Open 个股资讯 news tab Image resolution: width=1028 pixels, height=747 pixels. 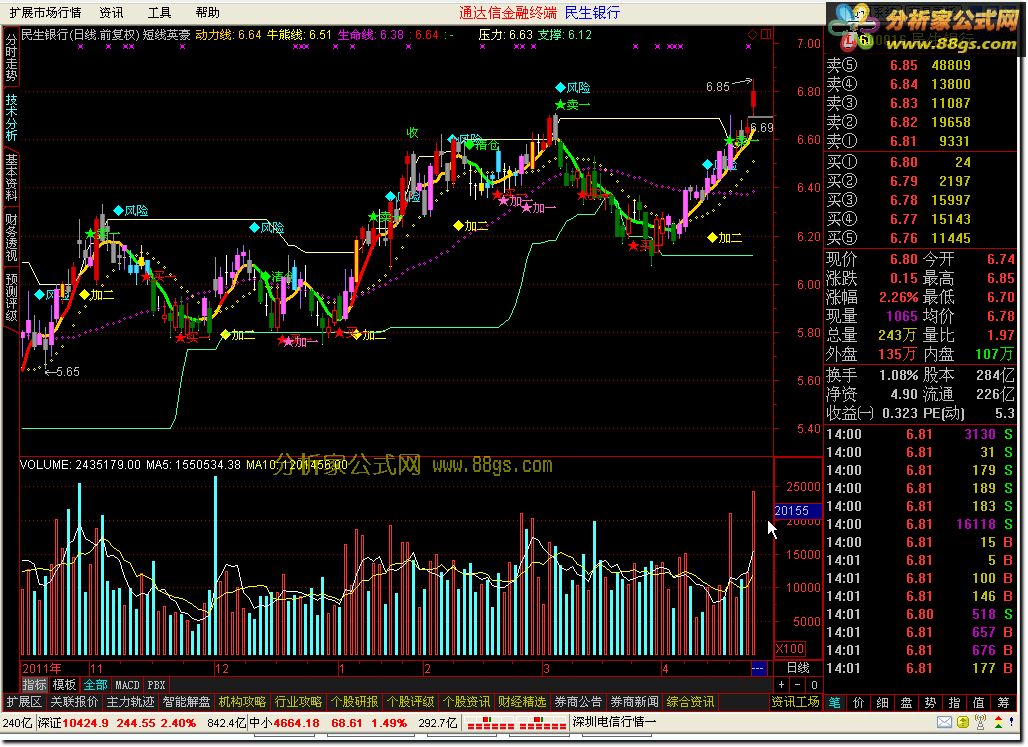pyautogui.click(x=466, y=702)
